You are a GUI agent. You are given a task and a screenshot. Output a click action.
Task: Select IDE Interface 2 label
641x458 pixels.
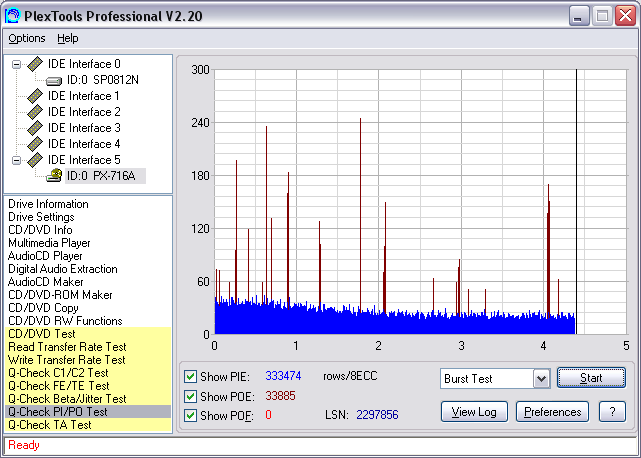coord(84,112)
